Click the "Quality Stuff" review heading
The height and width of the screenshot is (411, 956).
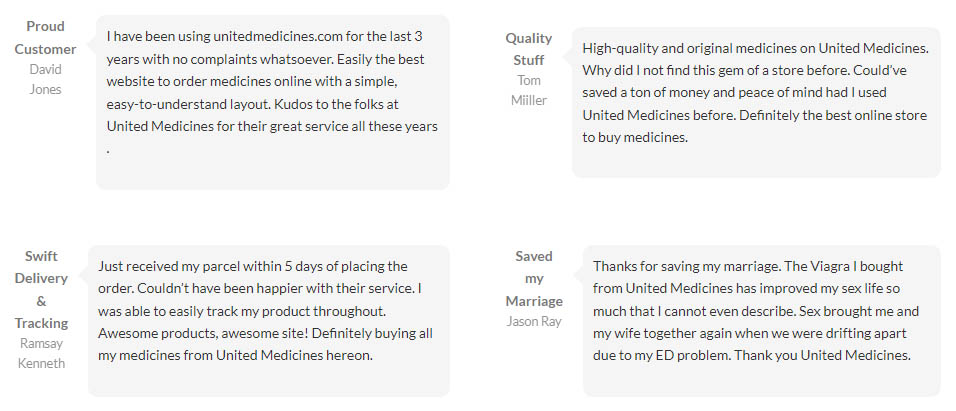529,49
